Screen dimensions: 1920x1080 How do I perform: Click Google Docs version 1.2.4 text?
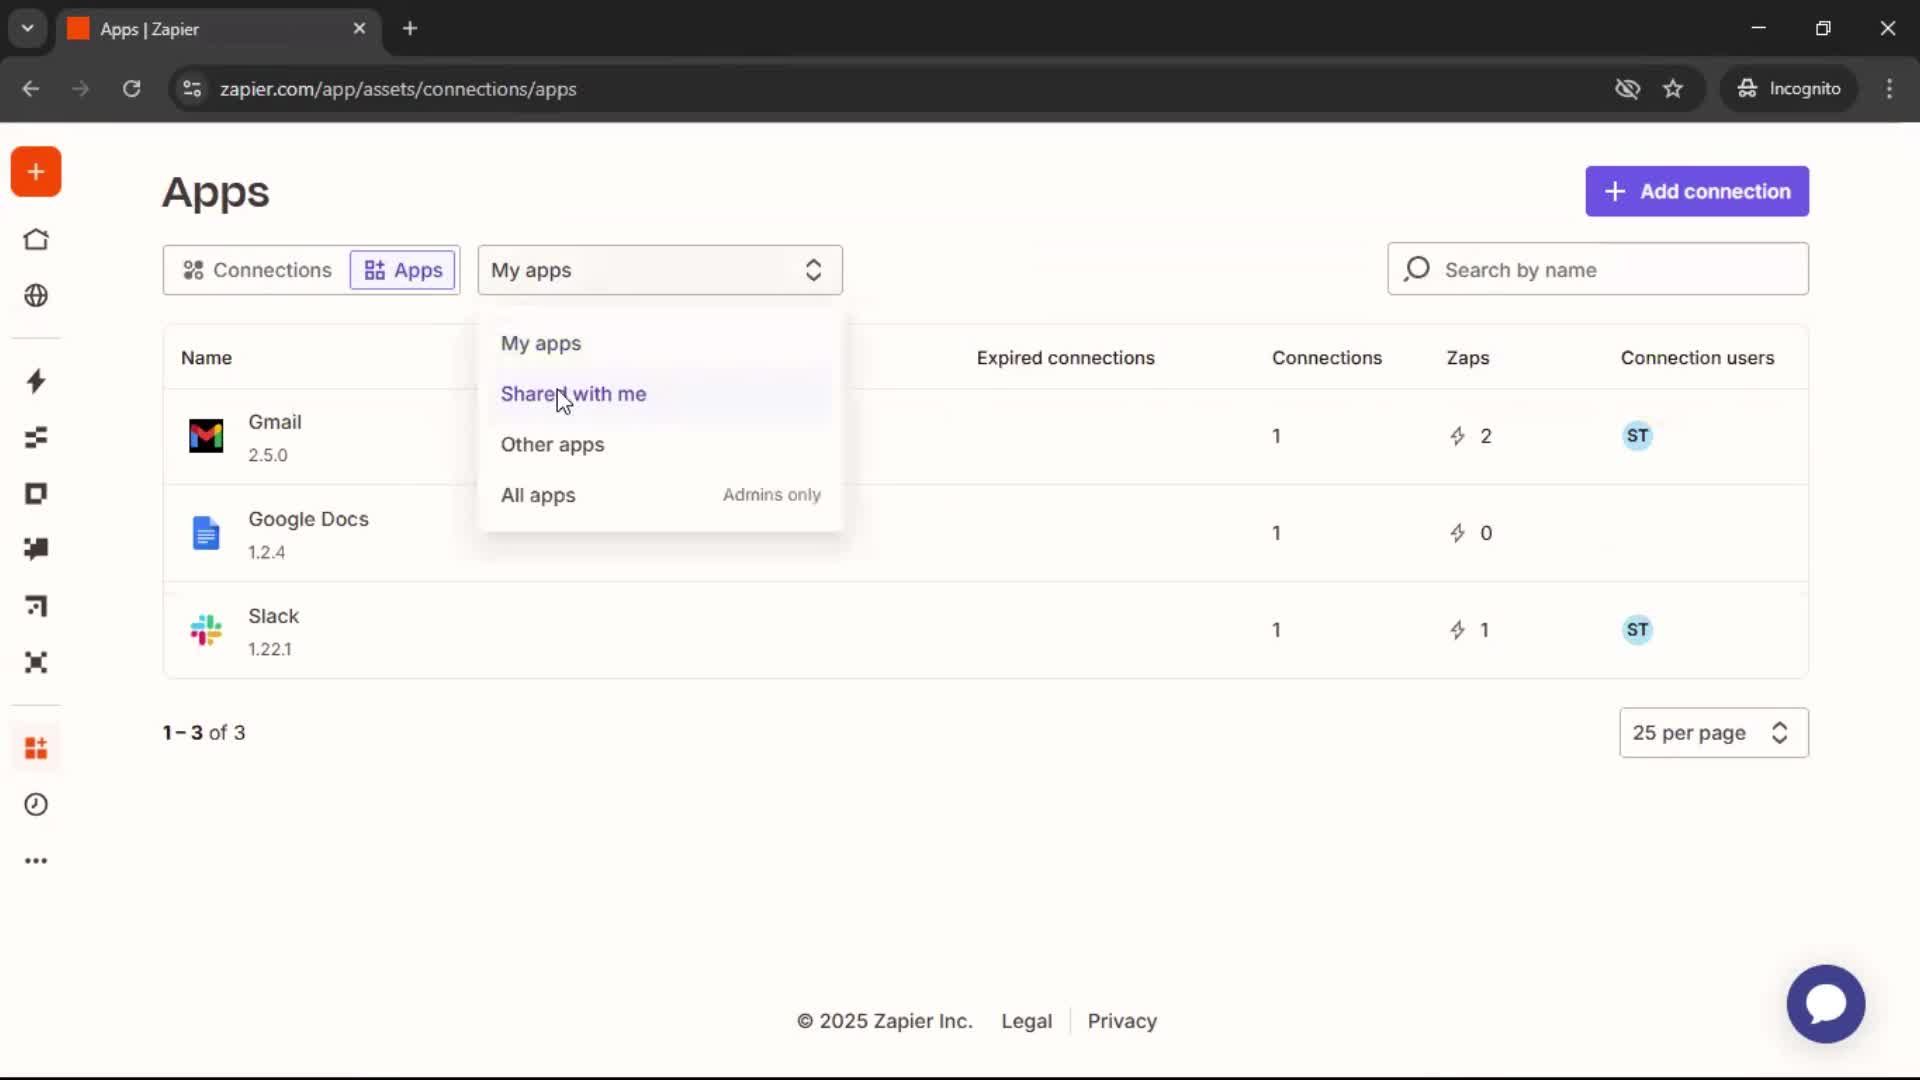[267, 552]
